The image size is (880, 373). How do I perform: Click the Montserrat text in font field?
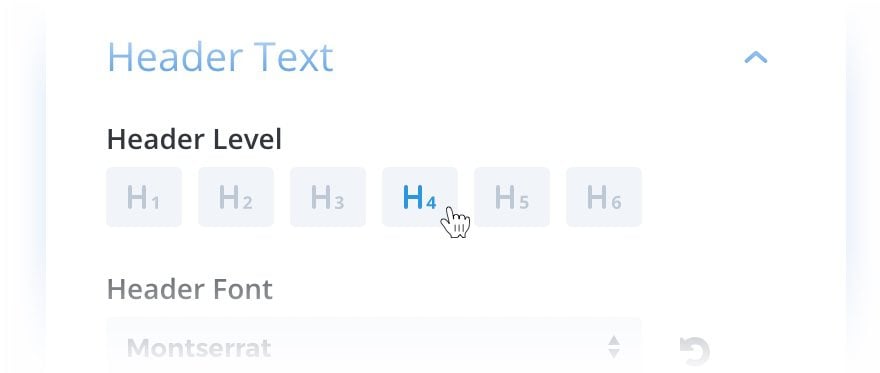pos(199,348)
